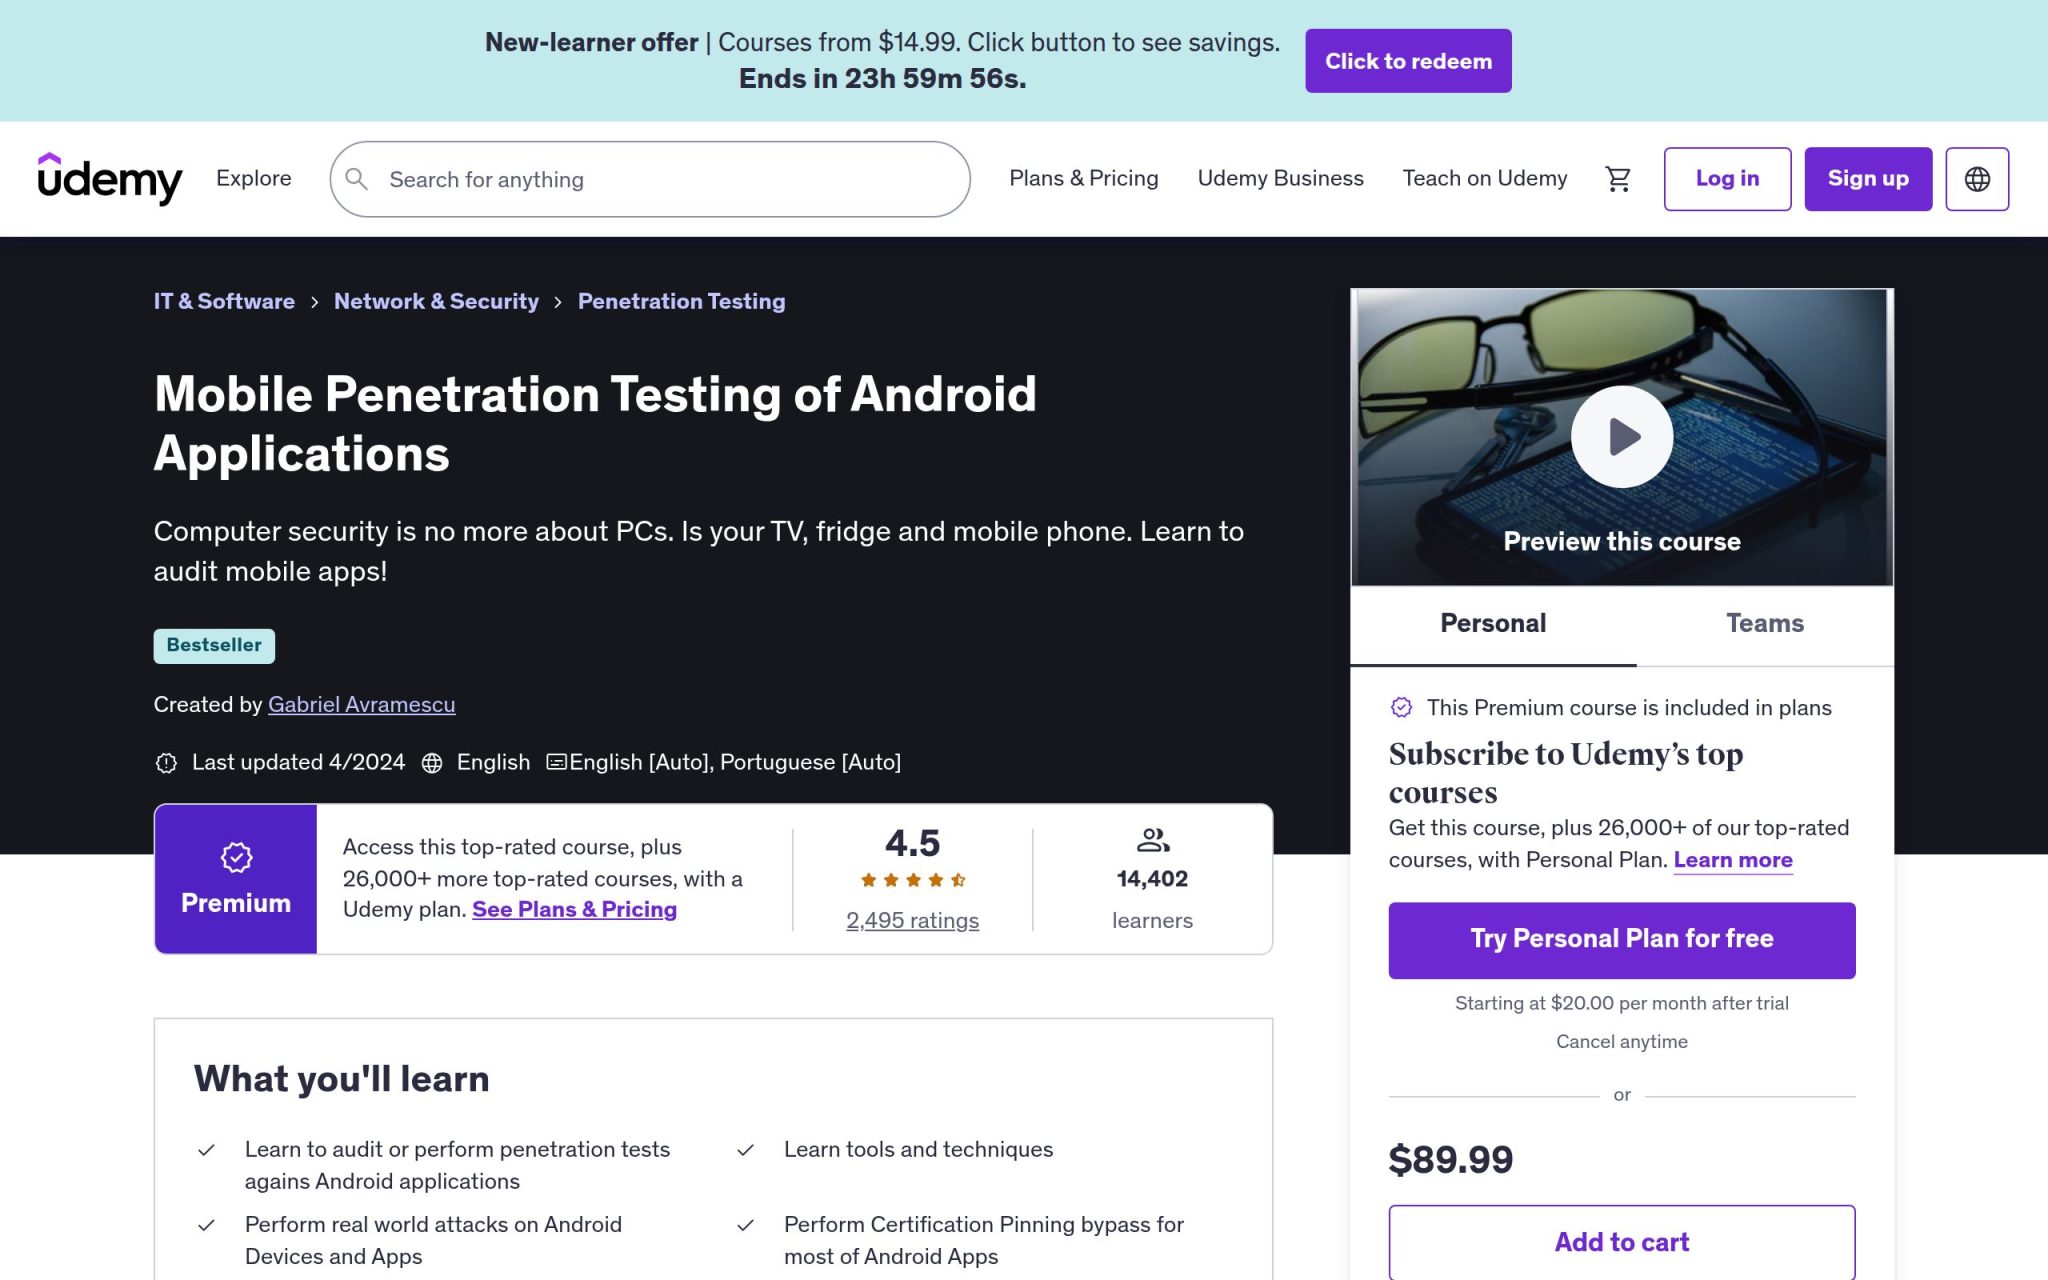Click the course title heading
The height and width of the screenshot is (1280, 2048).
595,424
